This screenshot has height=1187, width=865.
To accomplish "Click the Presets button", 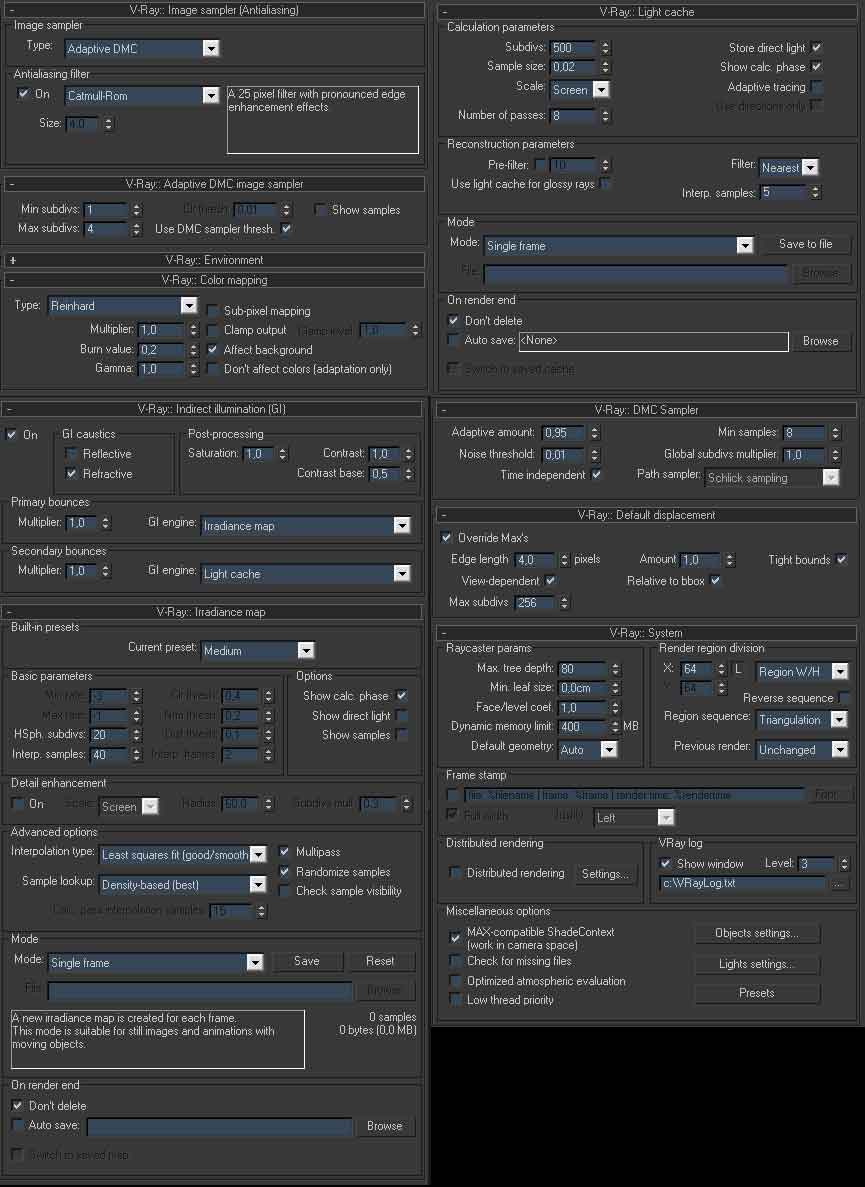I will (x=757, y=993).
